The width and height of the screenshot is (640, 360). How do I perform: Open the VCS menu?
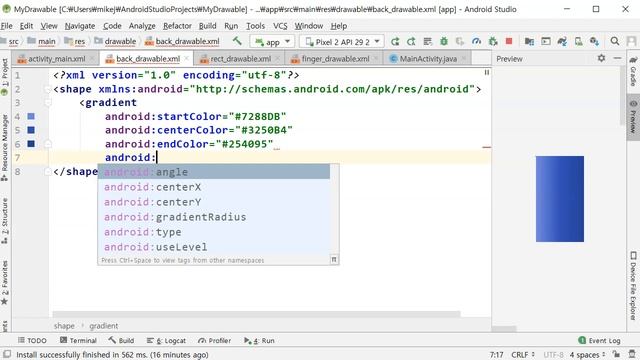[280, 26]
